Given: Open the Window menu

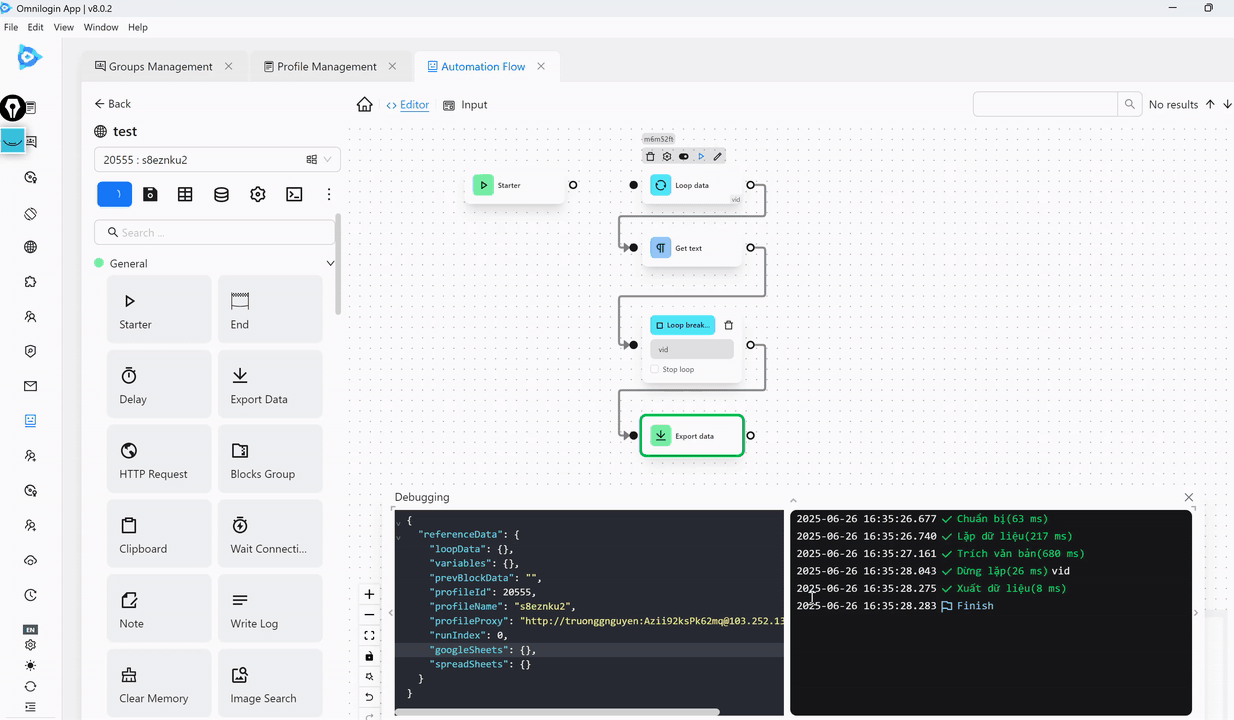Looking at the screenshot, I should (x=100, y=27).
